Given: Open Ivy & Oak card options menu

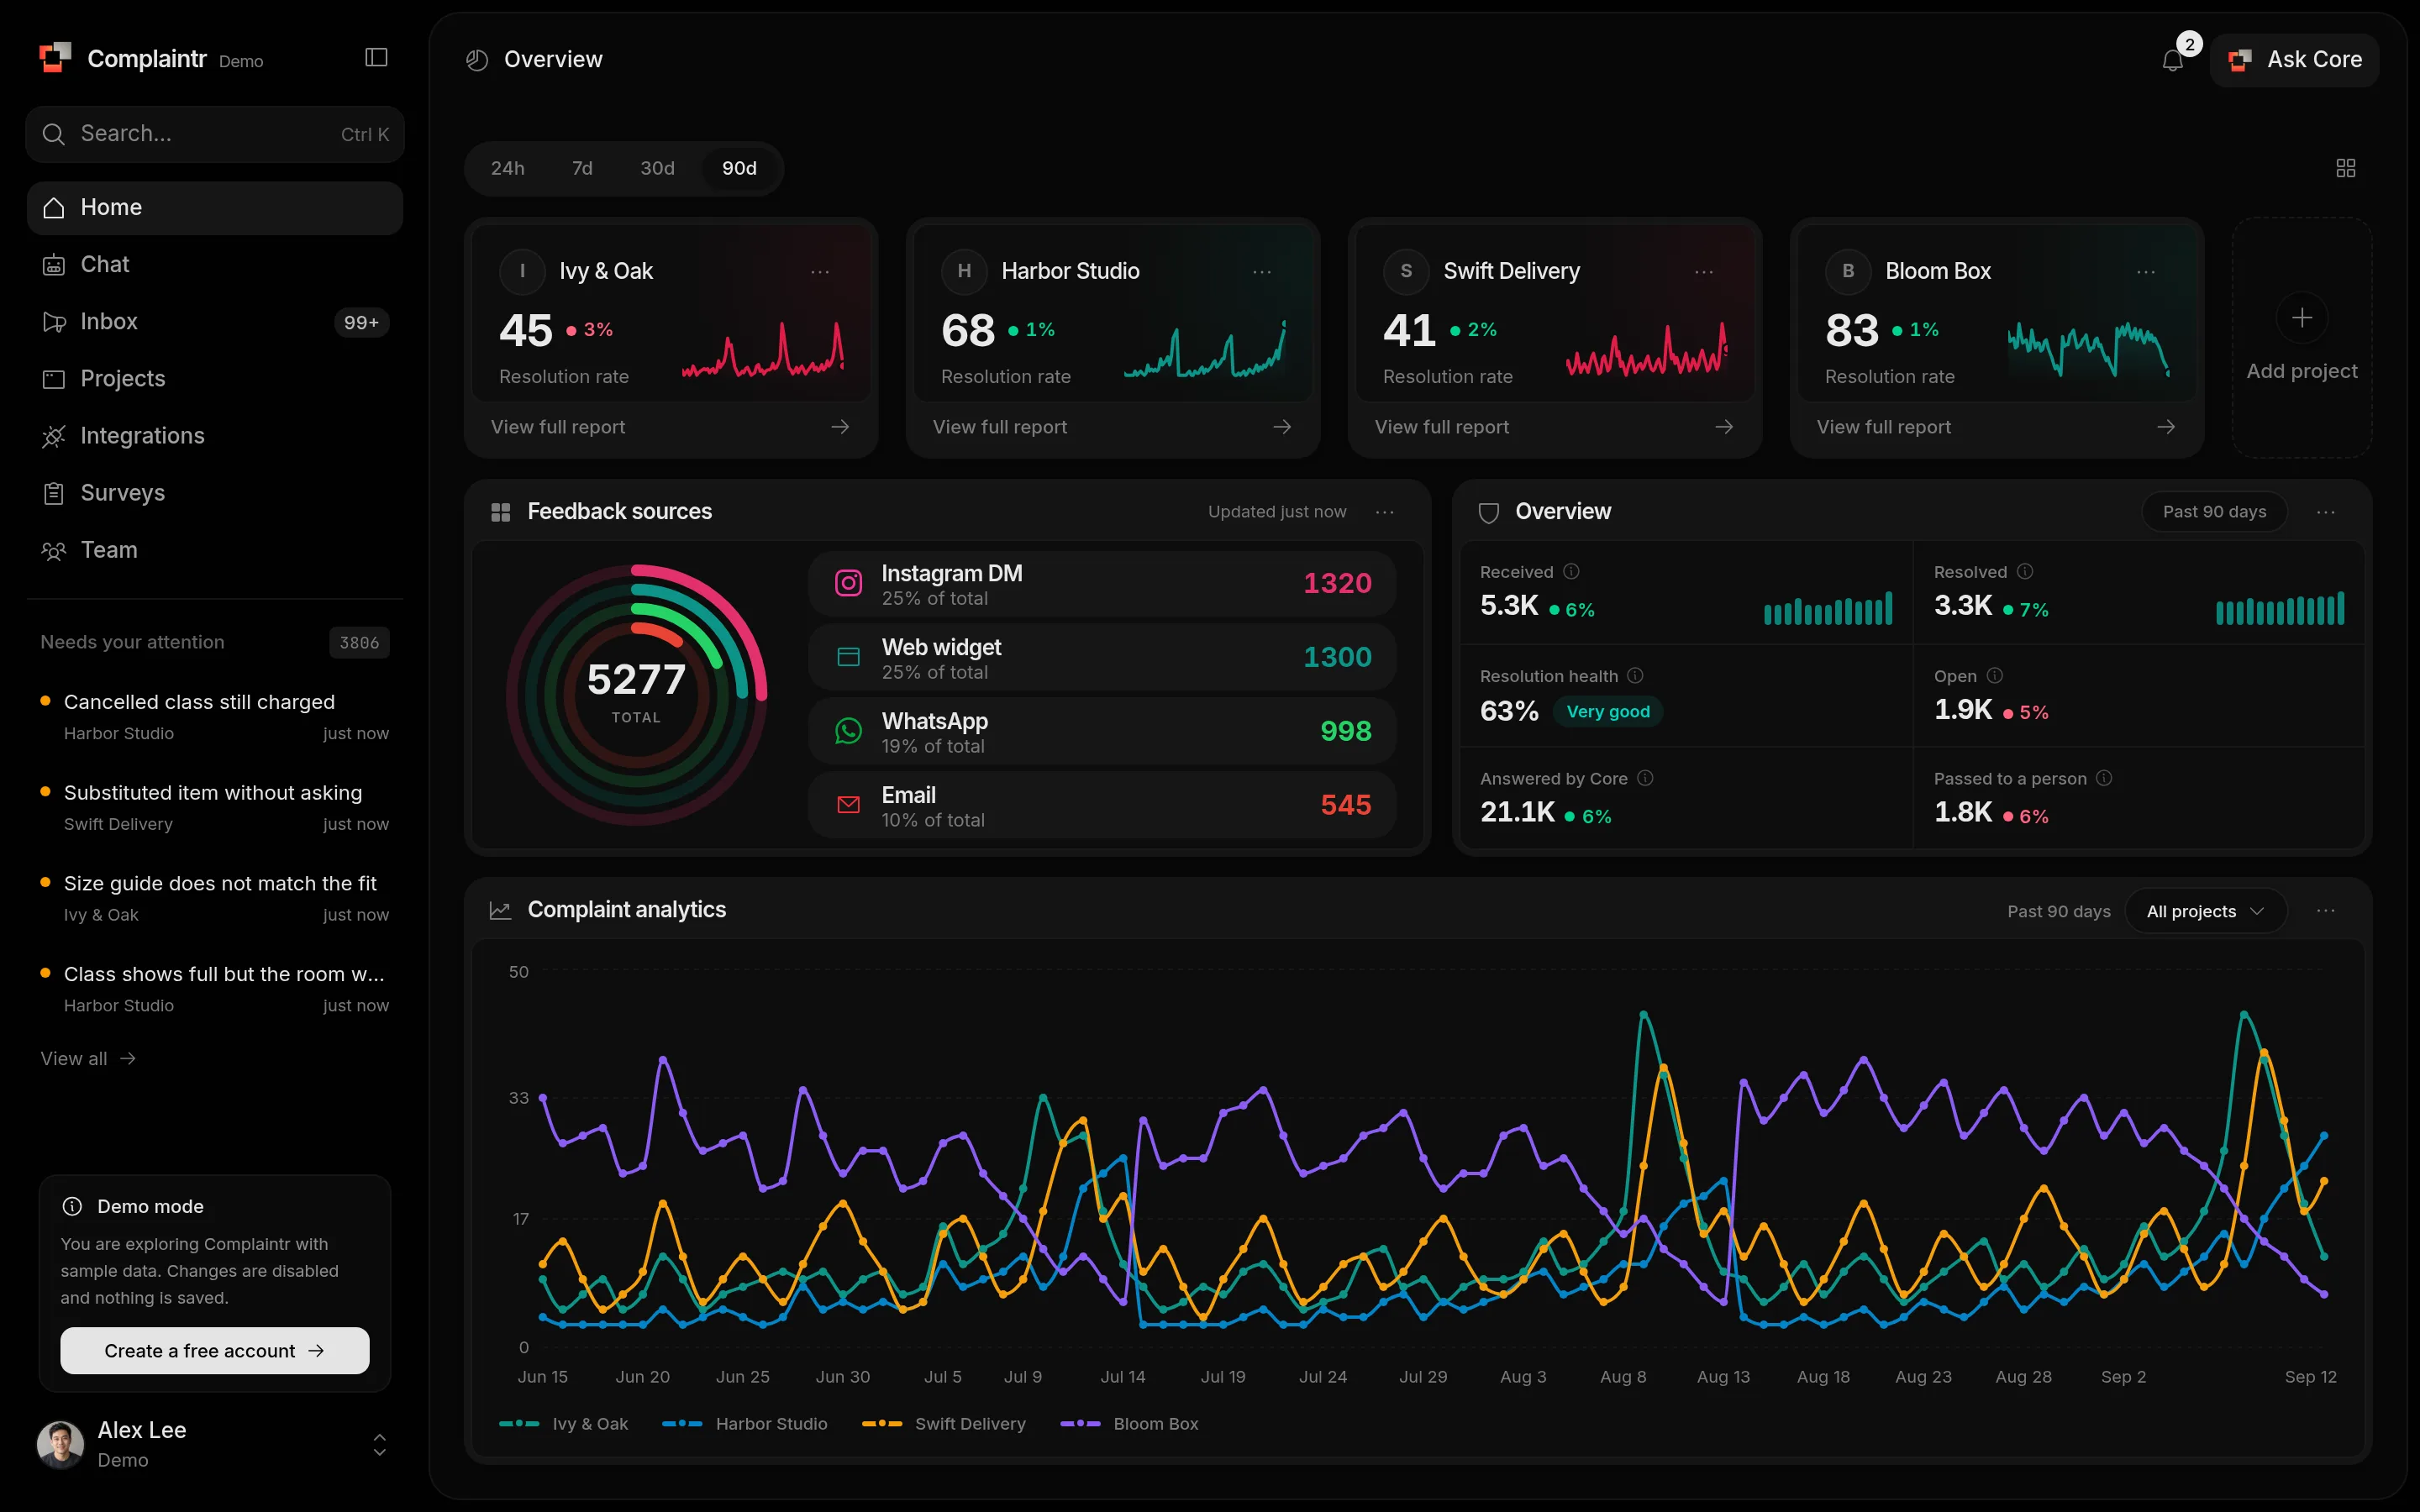Looking at the screenshot, I should (820, 272).
